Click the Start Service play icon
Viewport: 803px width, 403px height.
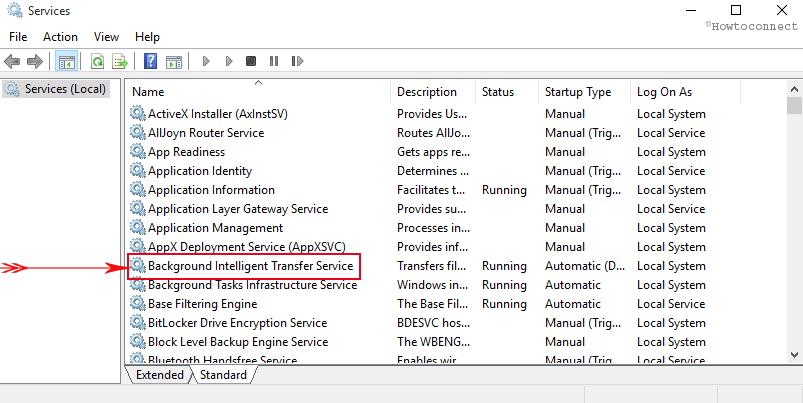(206, 61)
